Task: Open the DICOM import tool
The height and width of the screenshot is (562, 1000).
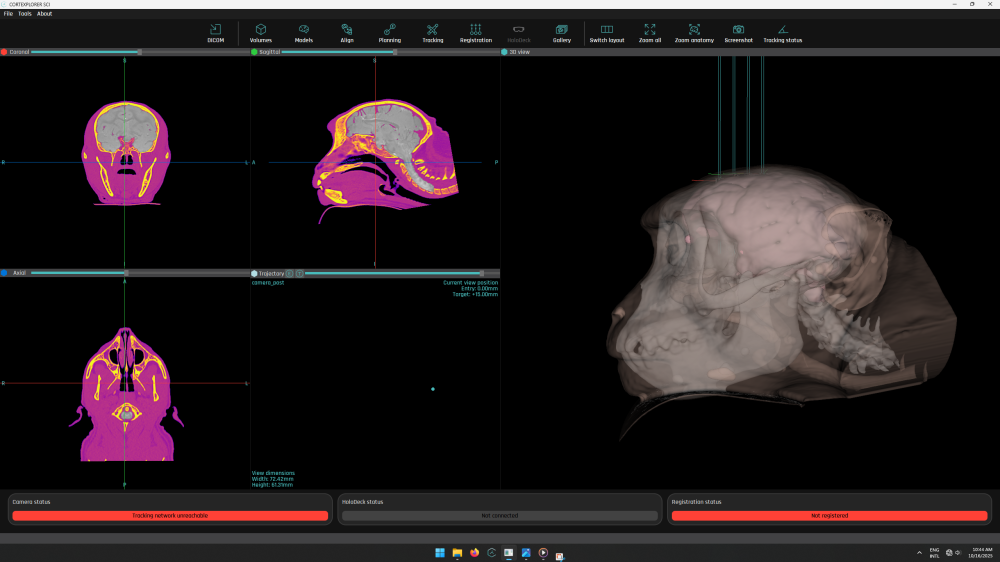Action: tap(216, 32)
